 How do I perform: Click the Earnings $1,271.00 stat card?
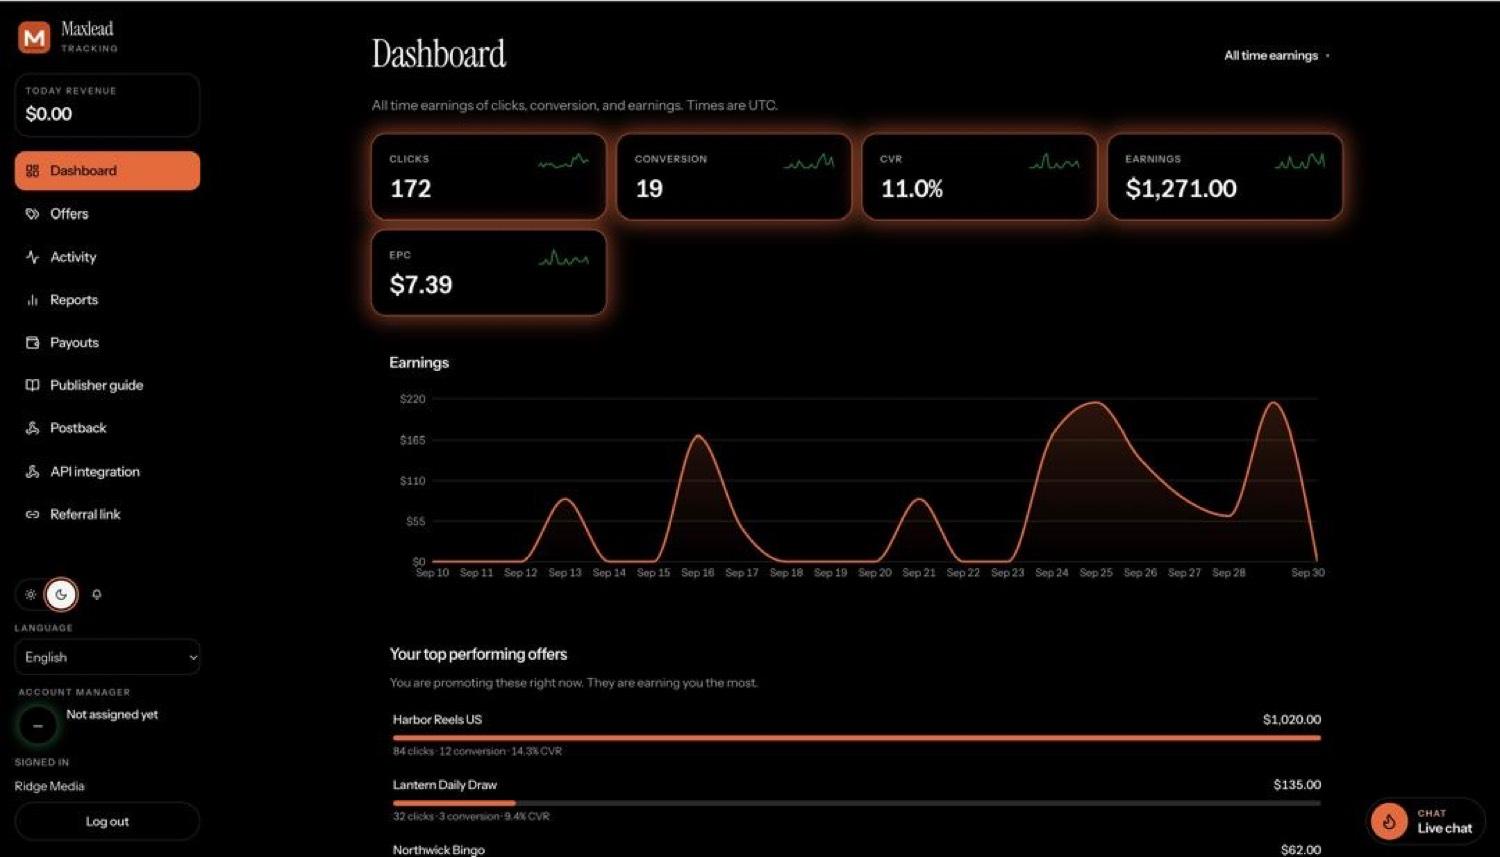[x=1225, y=177]
